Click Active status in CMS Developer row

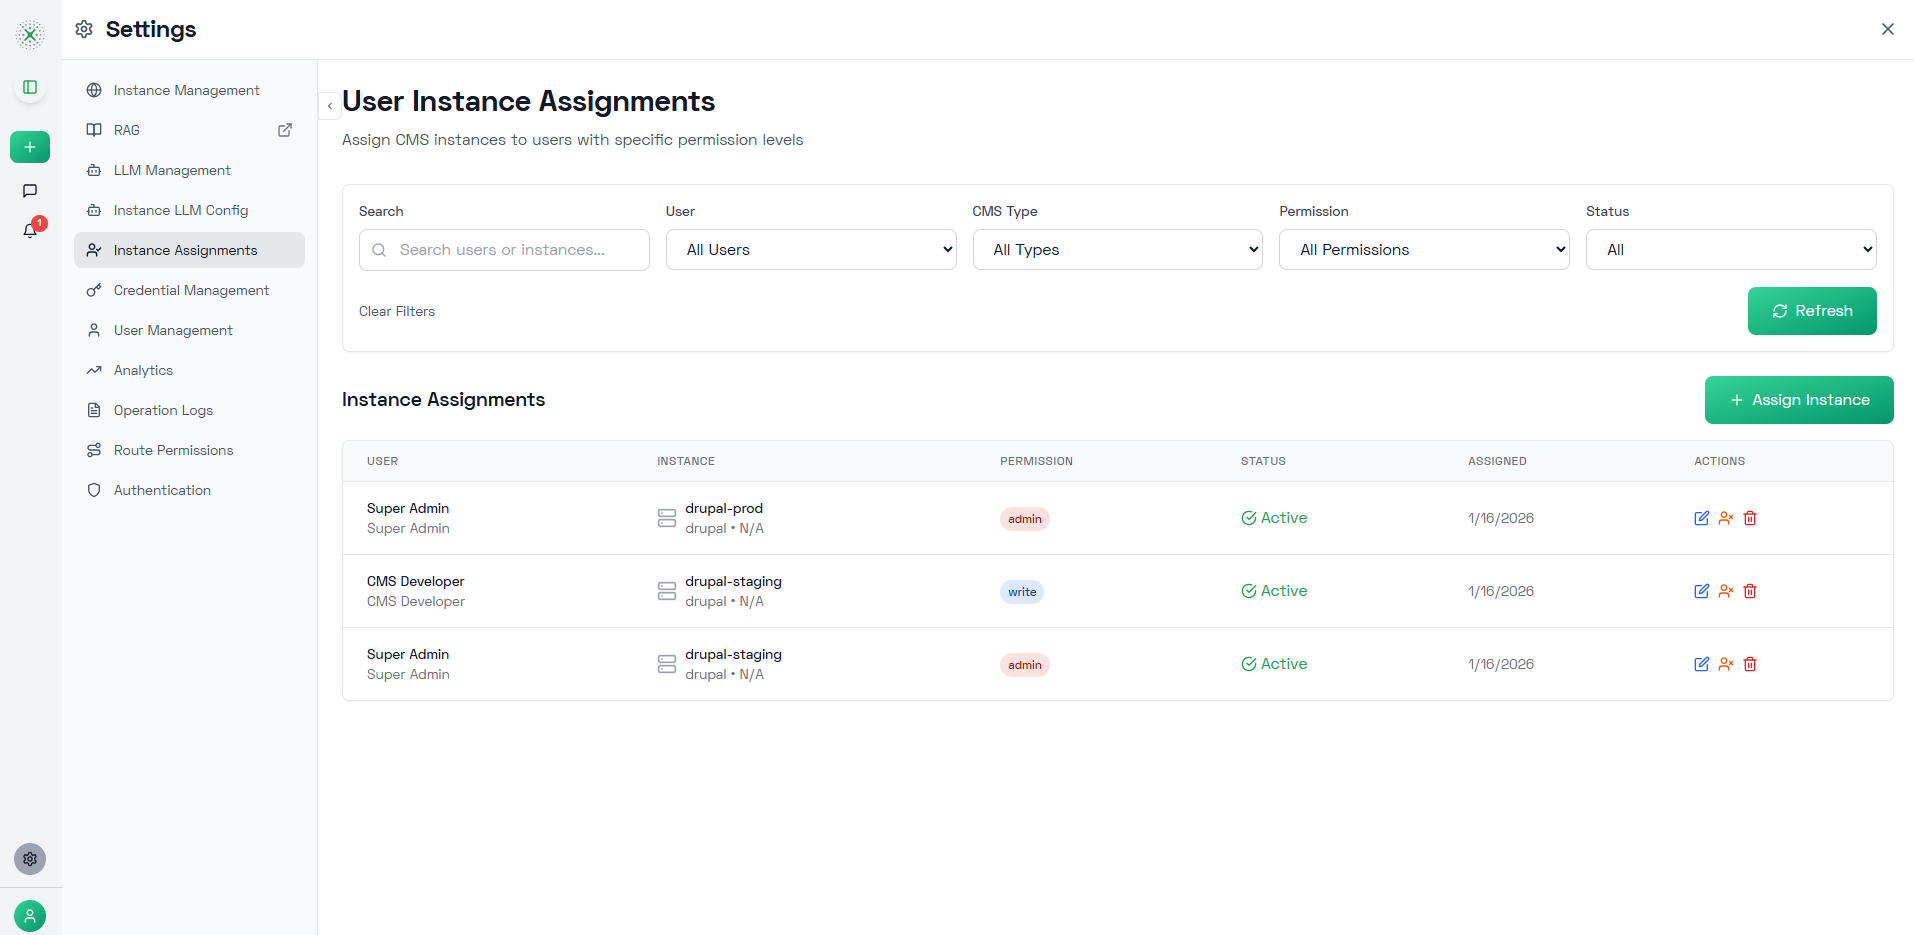(x=1274, y=591)
